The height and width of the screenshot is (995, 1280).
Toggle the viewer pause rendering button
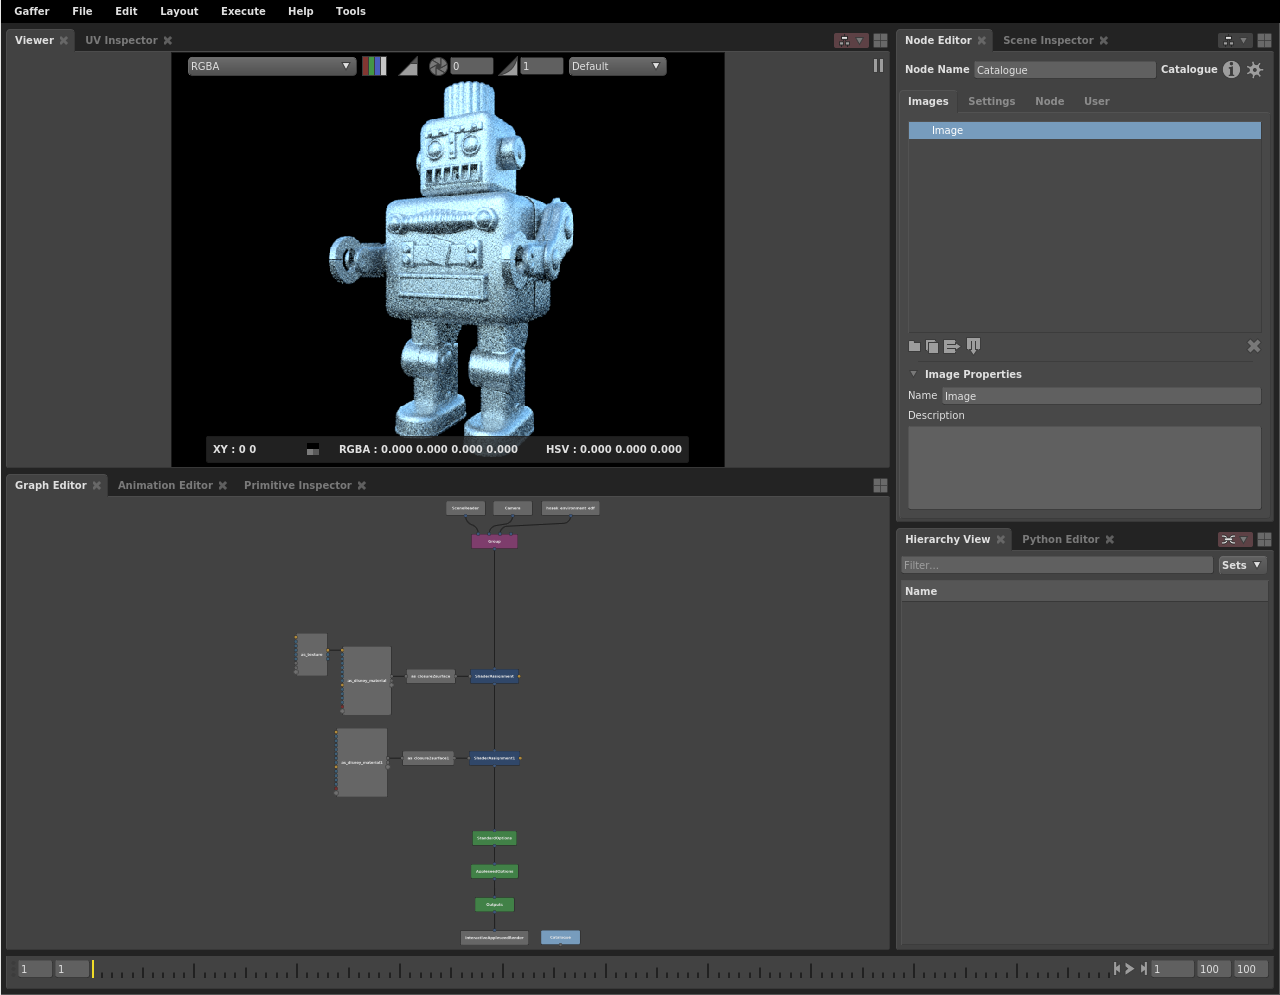pyautogui.click(x=878, y=65)
